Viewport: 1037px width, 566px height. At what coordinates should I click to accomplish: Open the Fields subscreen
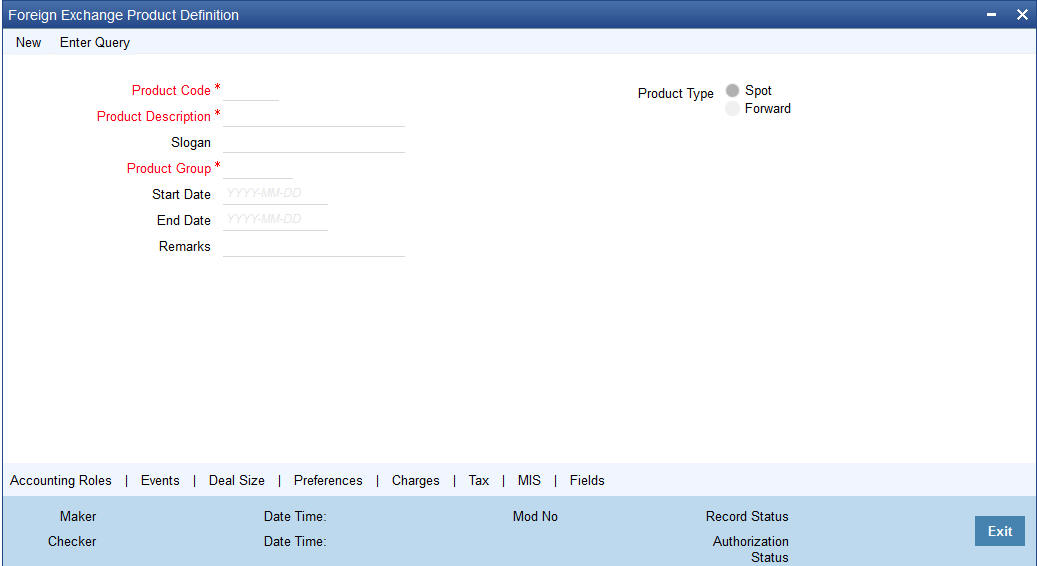pyautogui.click(x=587, y=481)
